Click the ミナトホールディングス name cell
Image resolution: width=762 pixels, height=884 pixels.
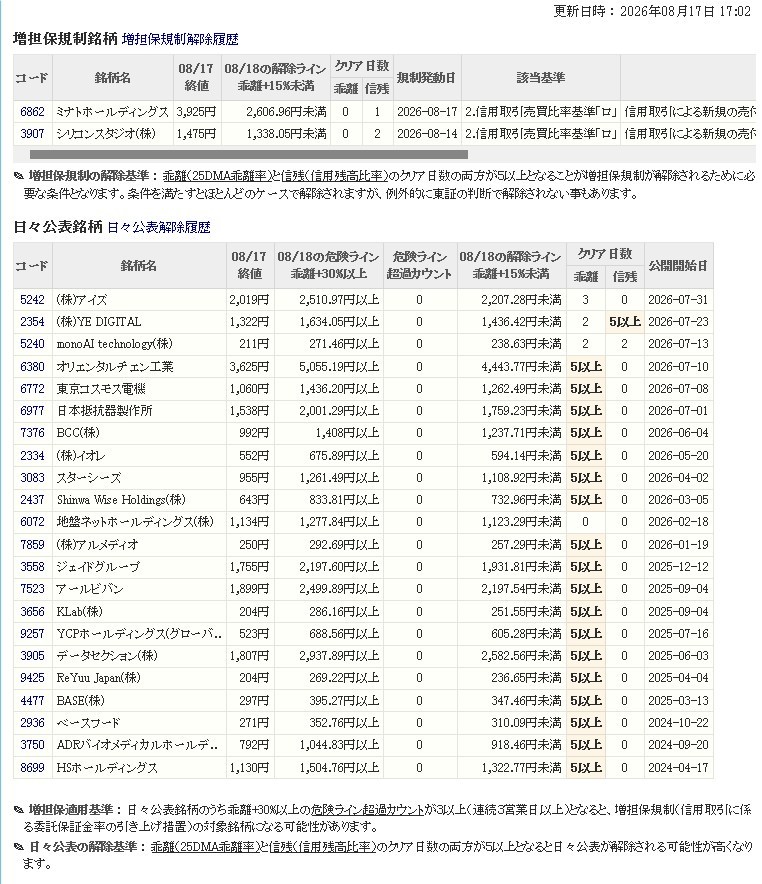[112, 112]
